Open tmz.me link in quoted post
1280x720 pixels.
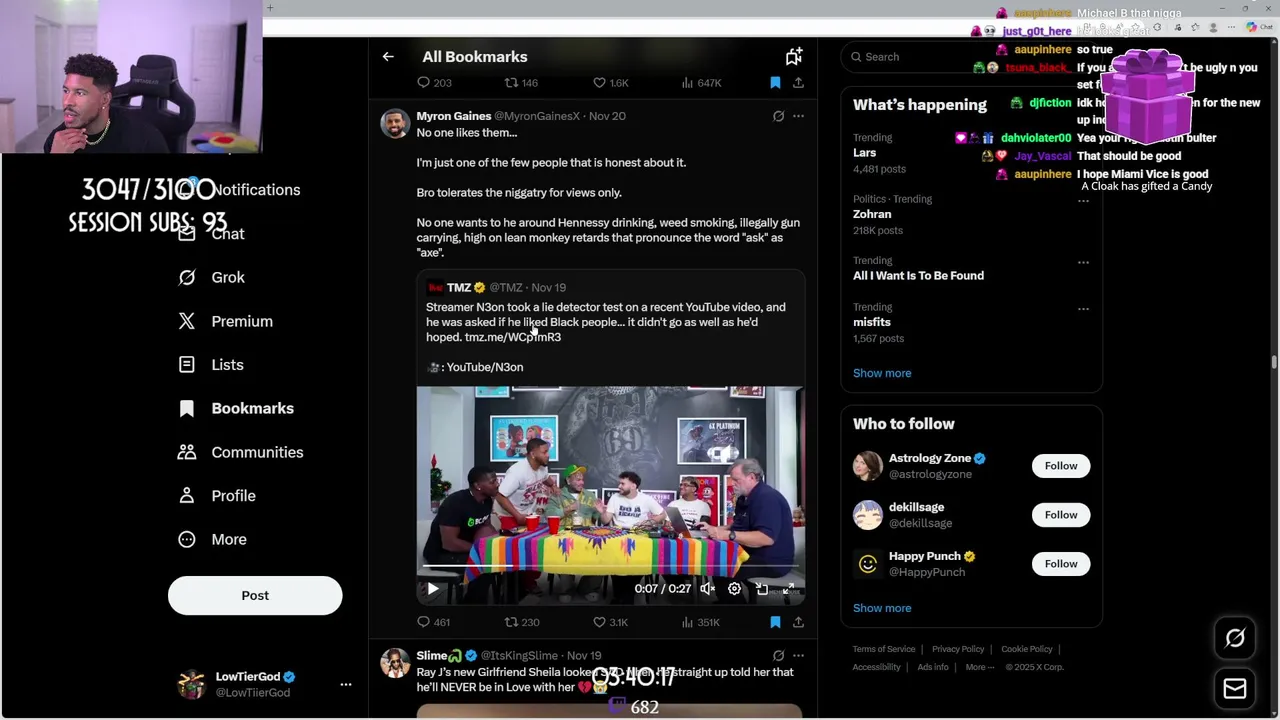[513, 337]
